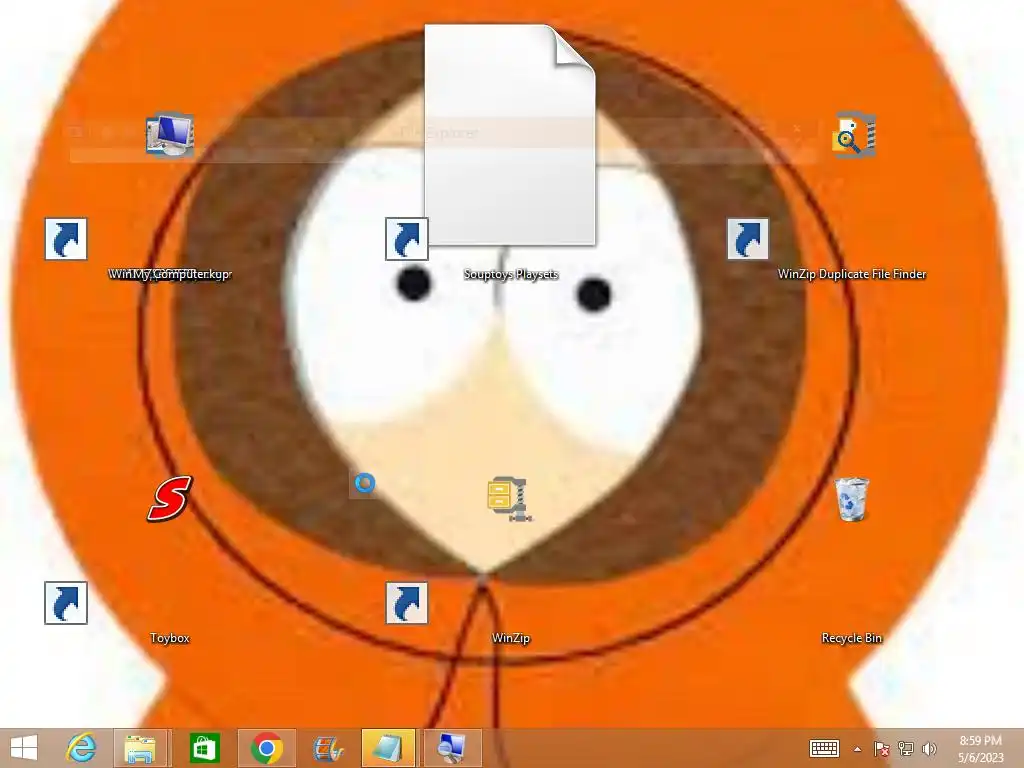
Task: Open the My Computer desktop icon
Action: (170, 135)
